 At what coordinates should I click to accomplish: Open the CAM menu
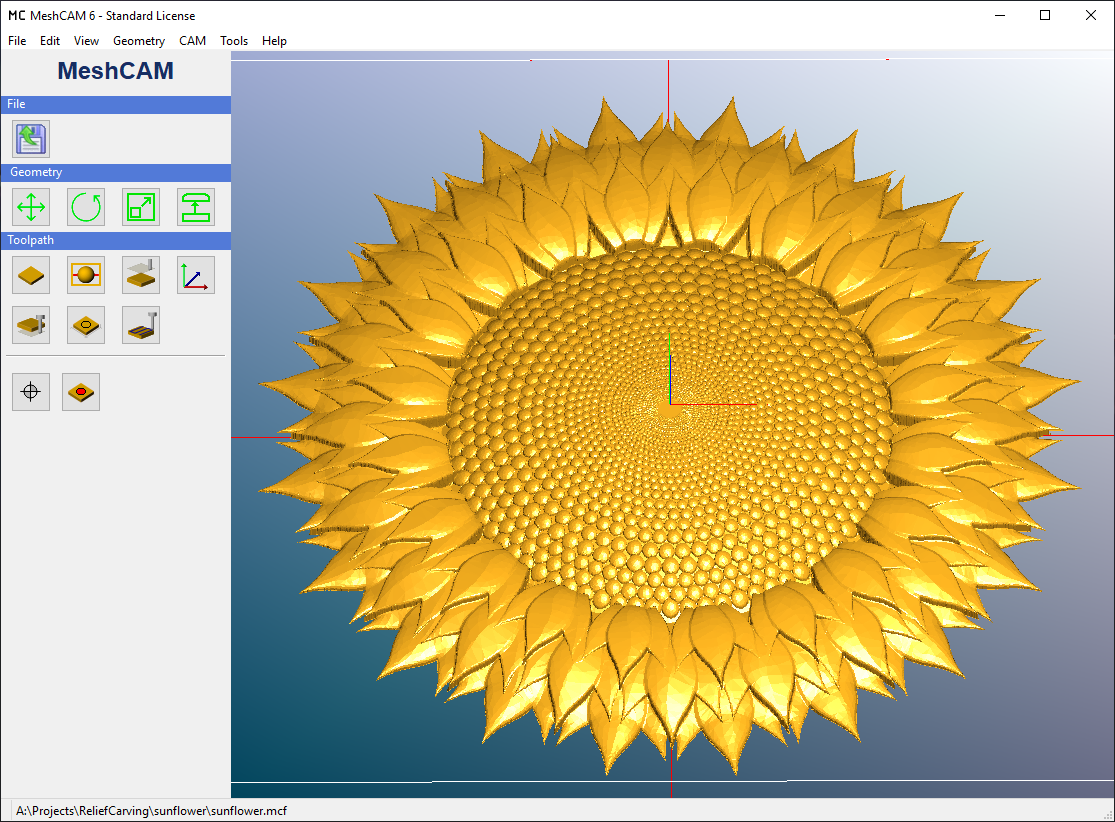pyautogui.click(x=192, y=41)
